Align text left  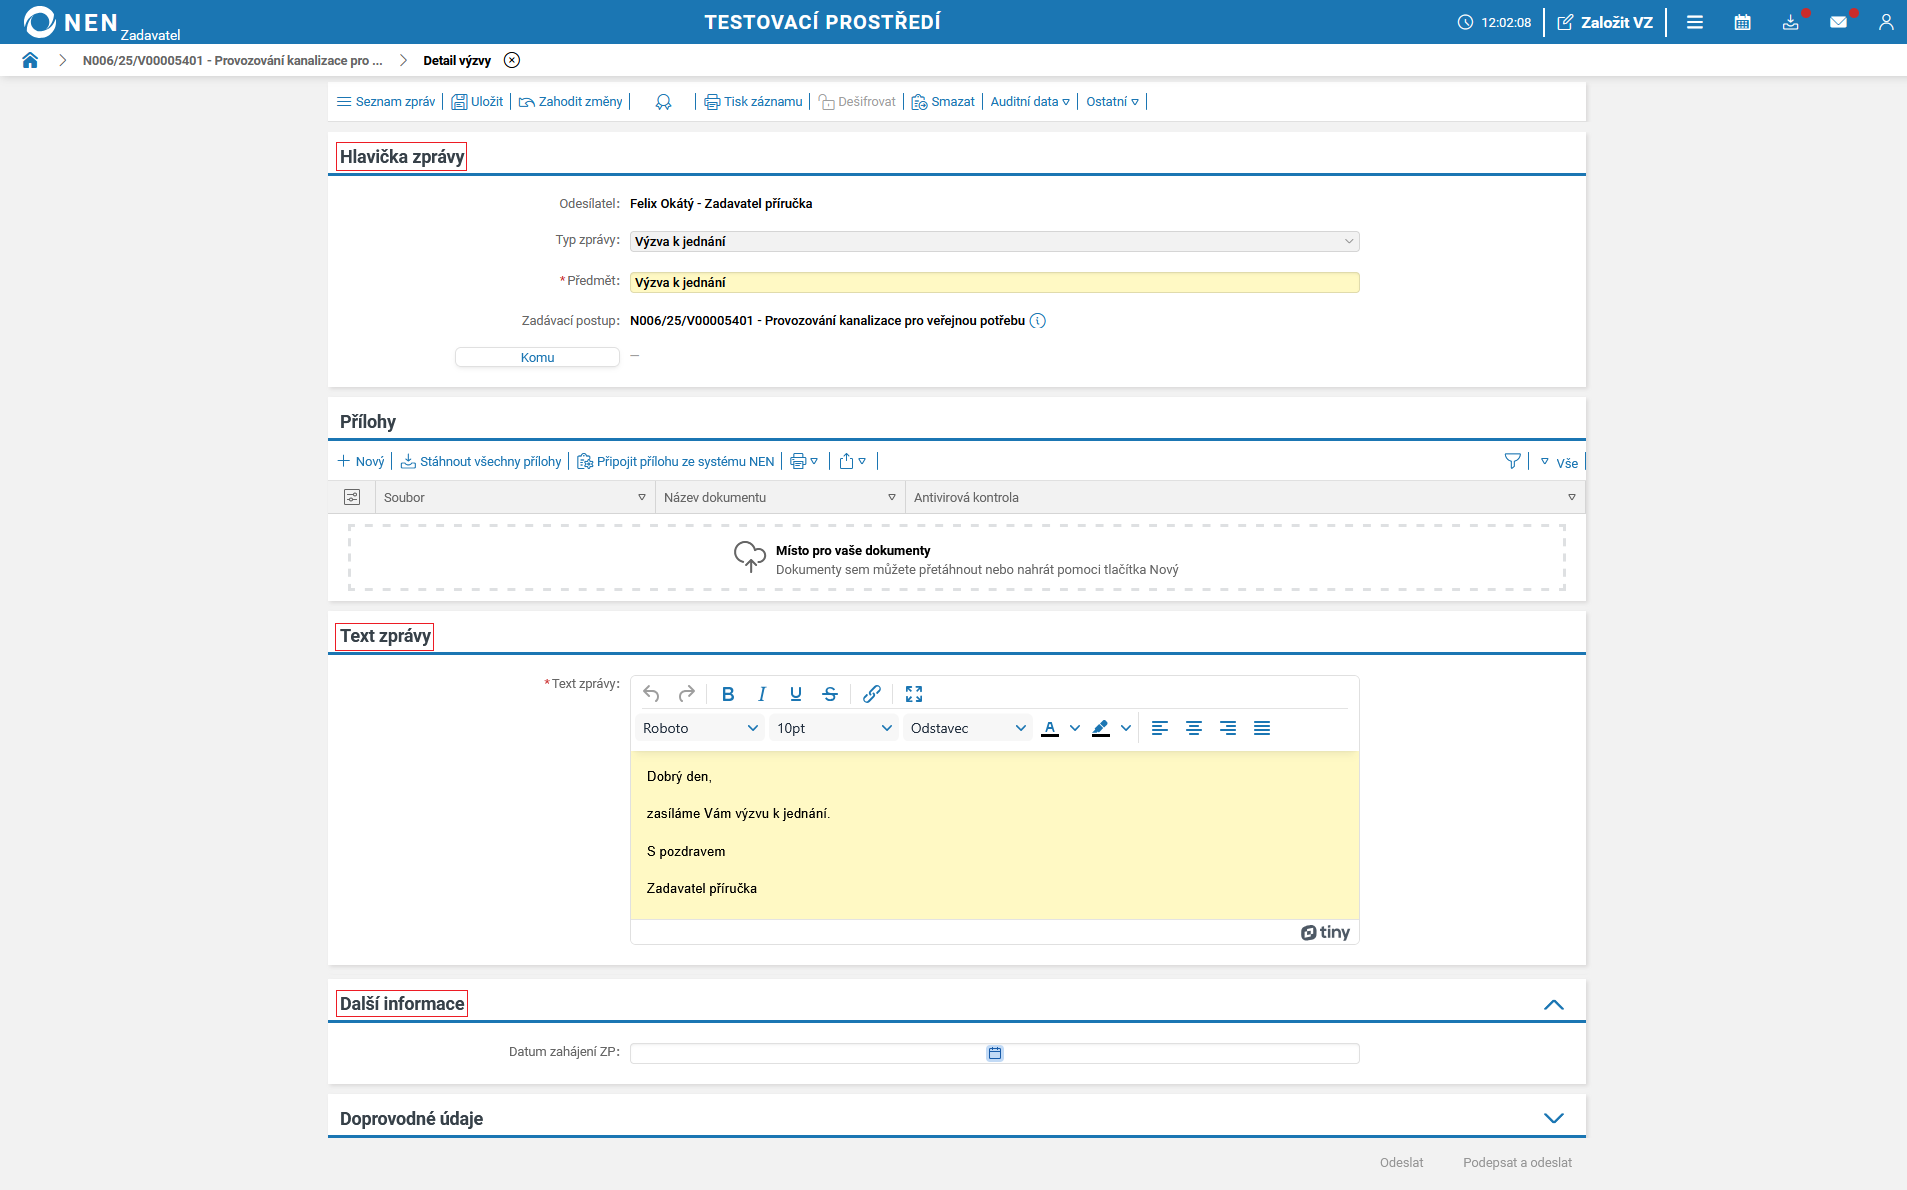[1160, 728]
